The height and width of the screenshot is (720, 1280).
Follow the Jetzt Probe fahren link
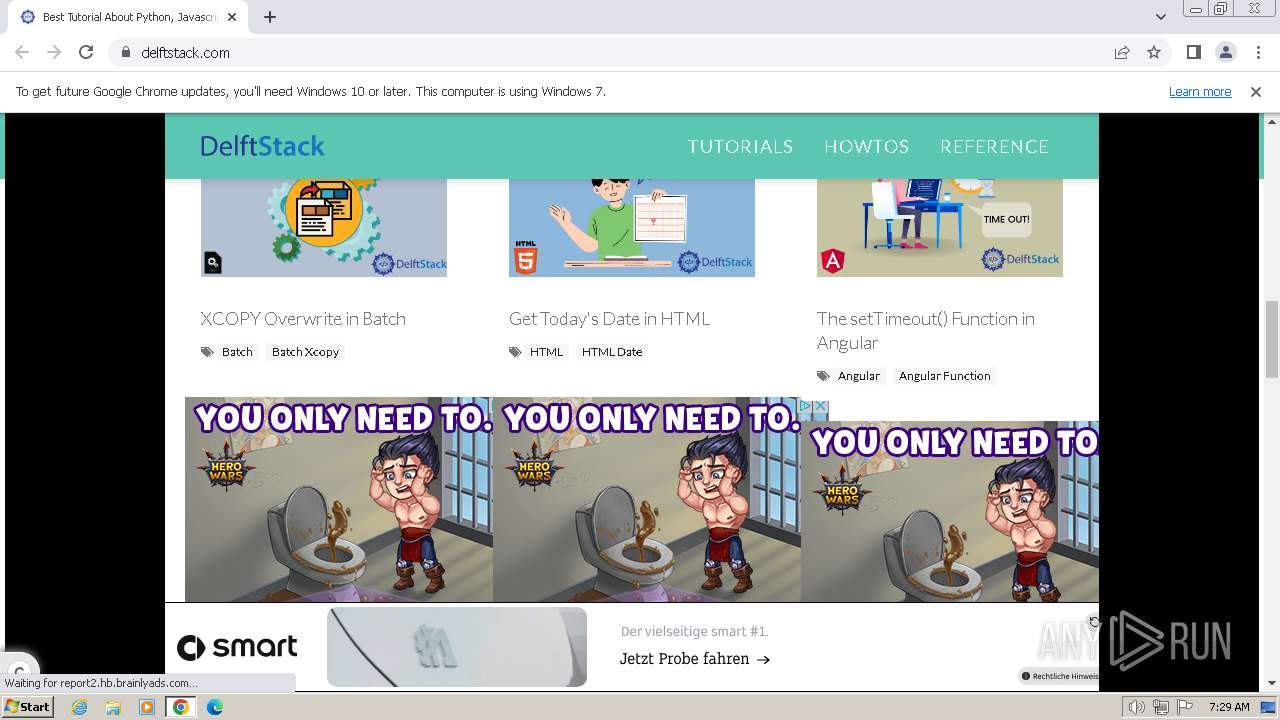[x=695, y=659]
